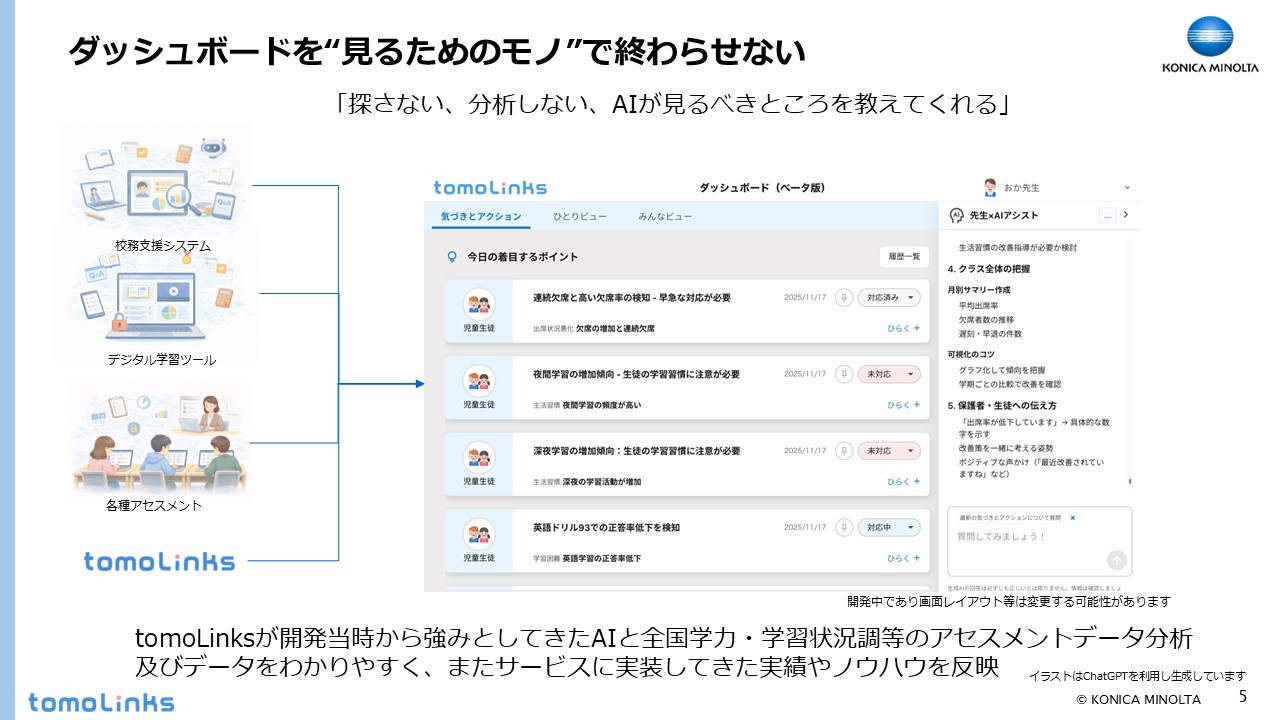Click the 児童生徒 icon on the 夜間学習 card
Screen dimensions: 1280x720
[479, 382]
